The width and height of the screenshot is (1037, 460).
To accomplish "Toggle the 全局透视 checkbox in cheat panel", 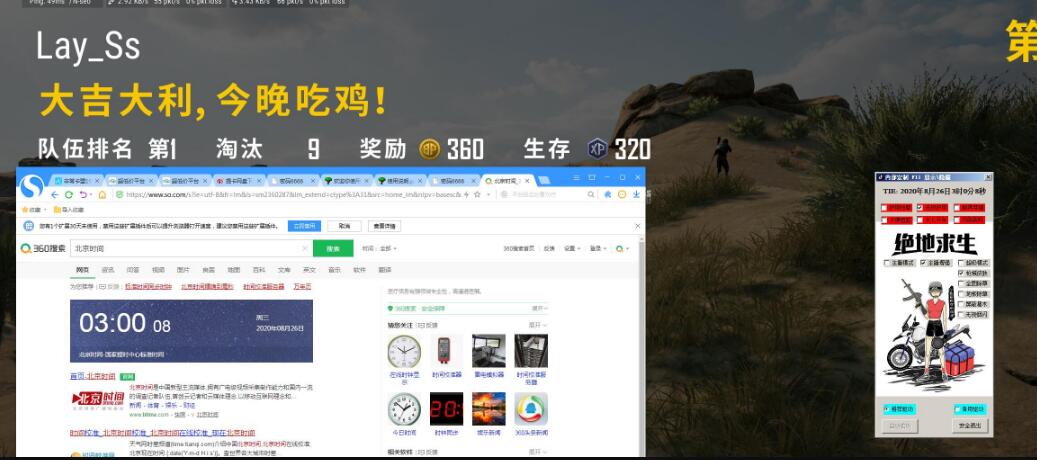I will (924, 263).
